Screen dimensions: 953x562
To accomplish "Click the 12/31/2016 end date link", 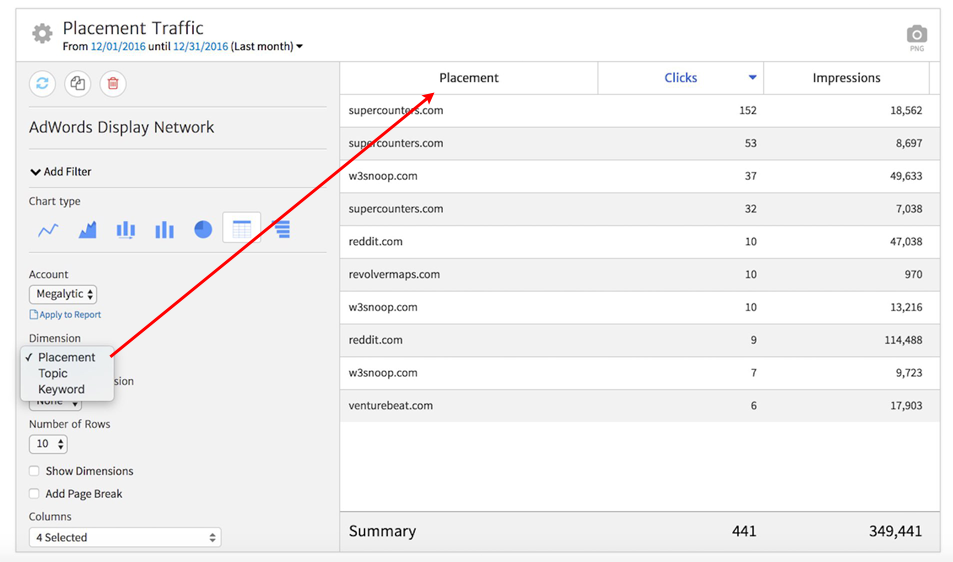I will [x=201, y=46].
